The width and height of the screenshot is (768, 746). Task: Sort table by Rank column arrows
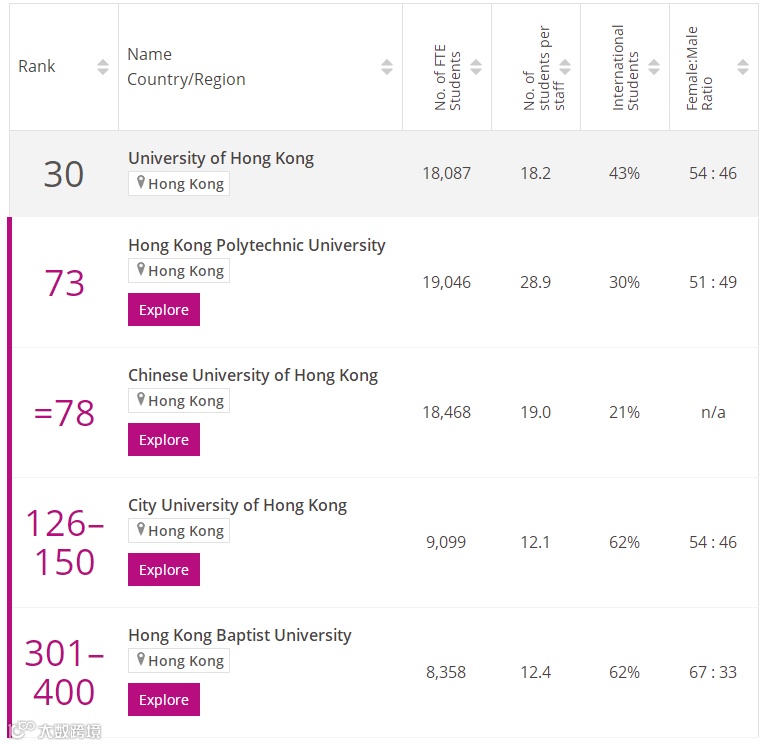[x=103, y=67]
